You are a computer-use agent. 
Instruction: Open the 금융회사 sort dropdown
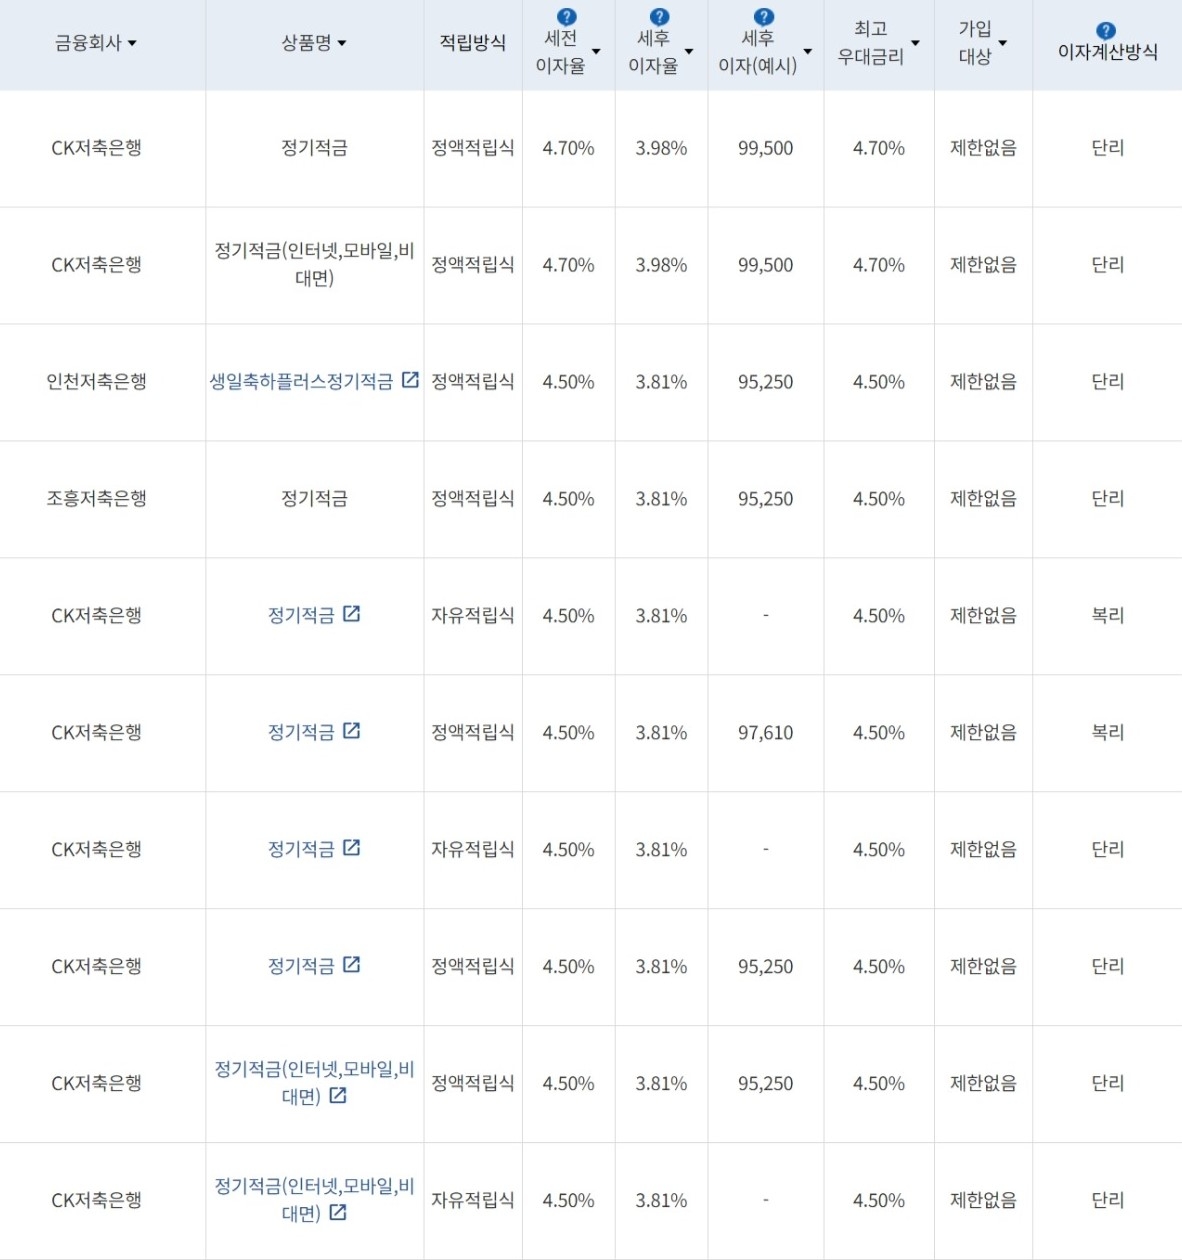pos(131,43)
